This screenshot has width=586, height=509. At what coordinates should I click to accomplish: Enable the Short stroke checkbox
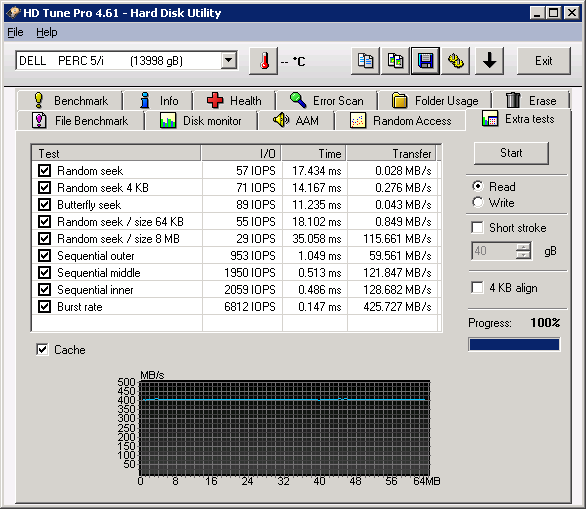coord(477,227)
